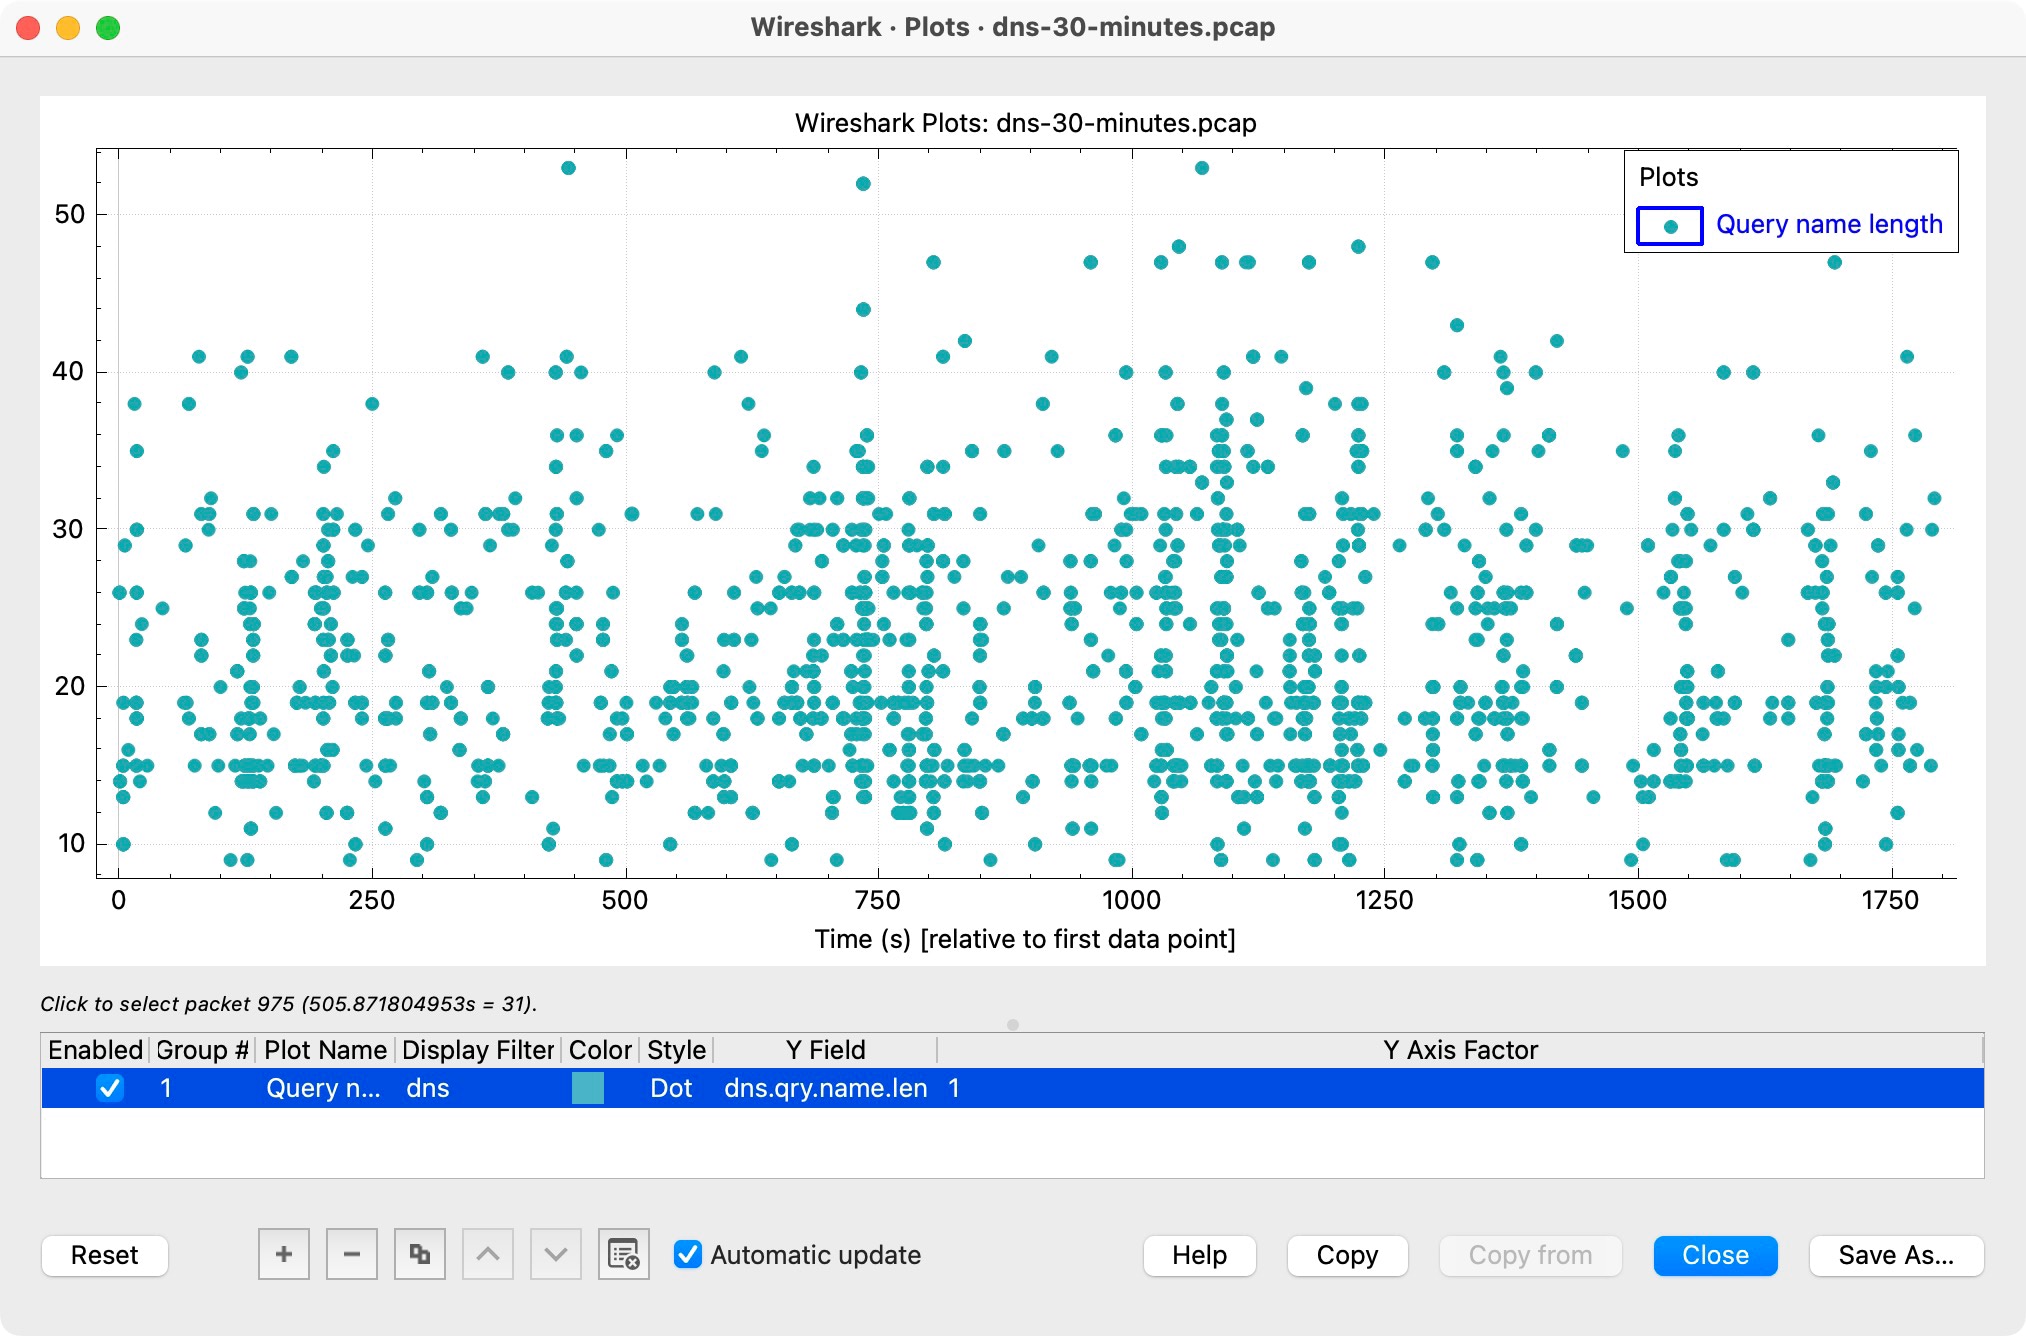Image resolution: width=2026 pixels, height=1336 pixels.
Task: Click the pane splitter handle dot below the graph
Action: click(1012, 1025)
